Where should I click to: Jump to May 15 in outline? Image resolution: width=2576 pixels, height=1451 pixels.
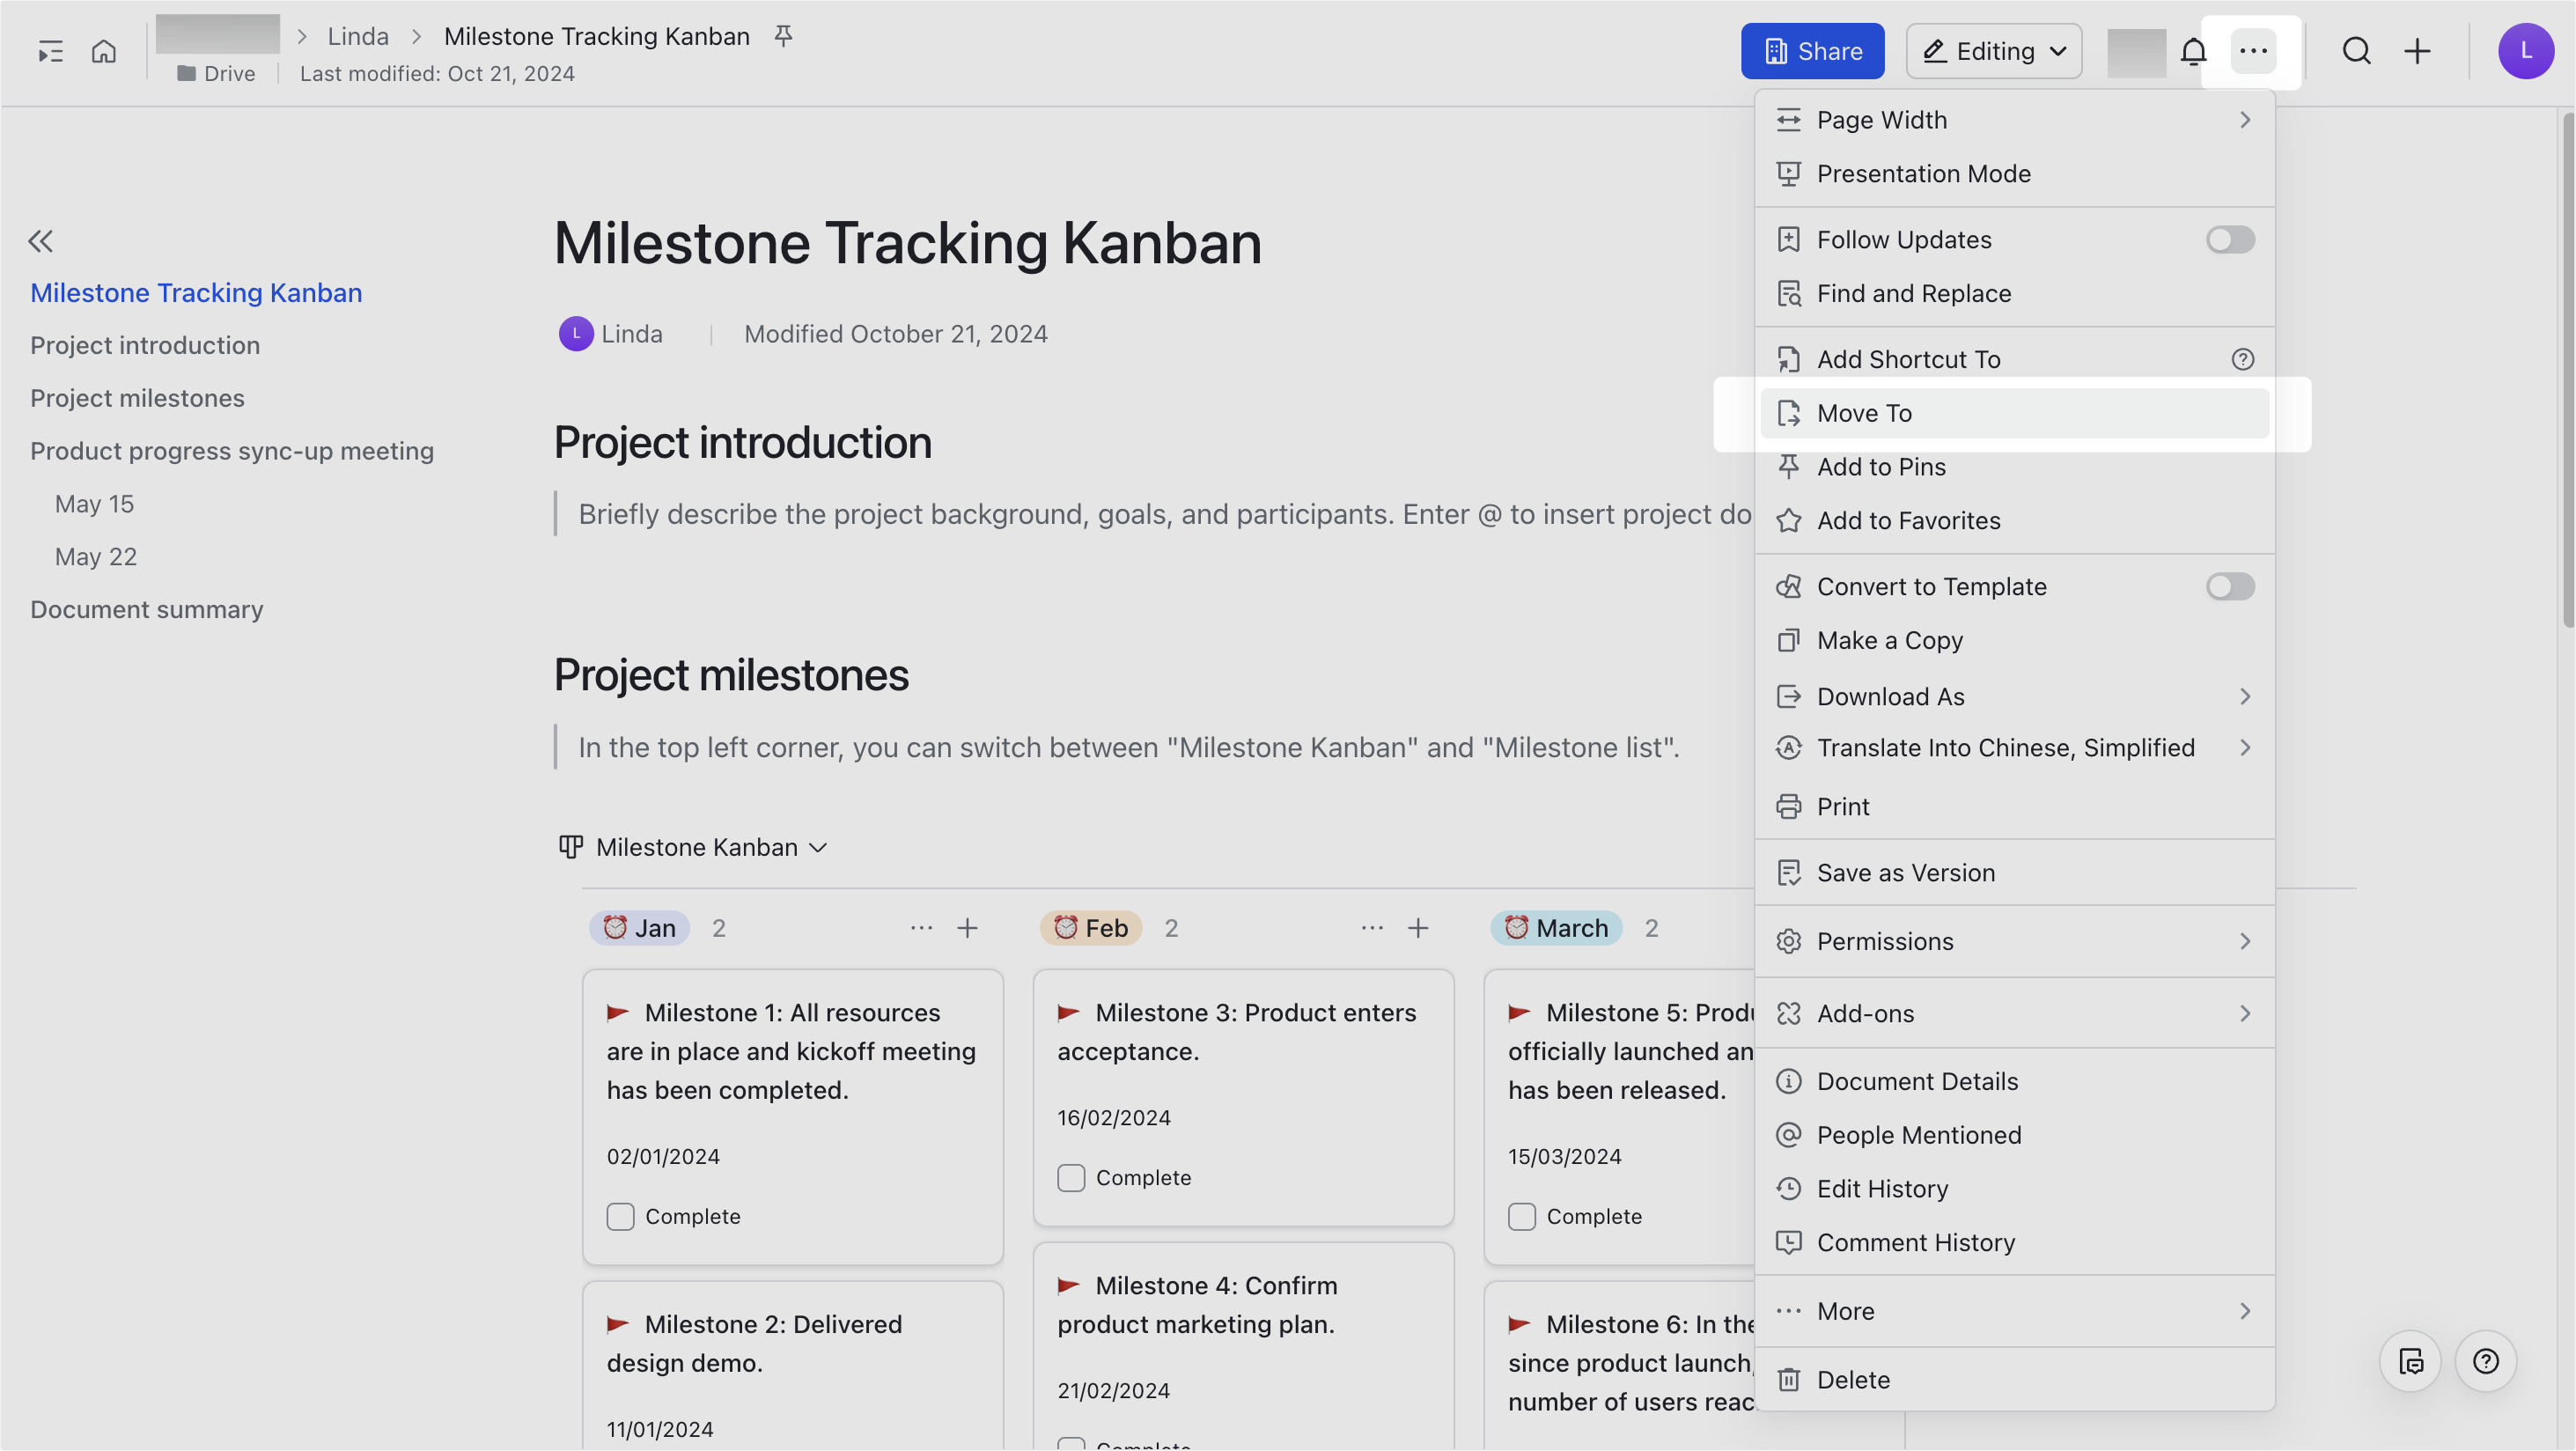(x=94, y=505)
